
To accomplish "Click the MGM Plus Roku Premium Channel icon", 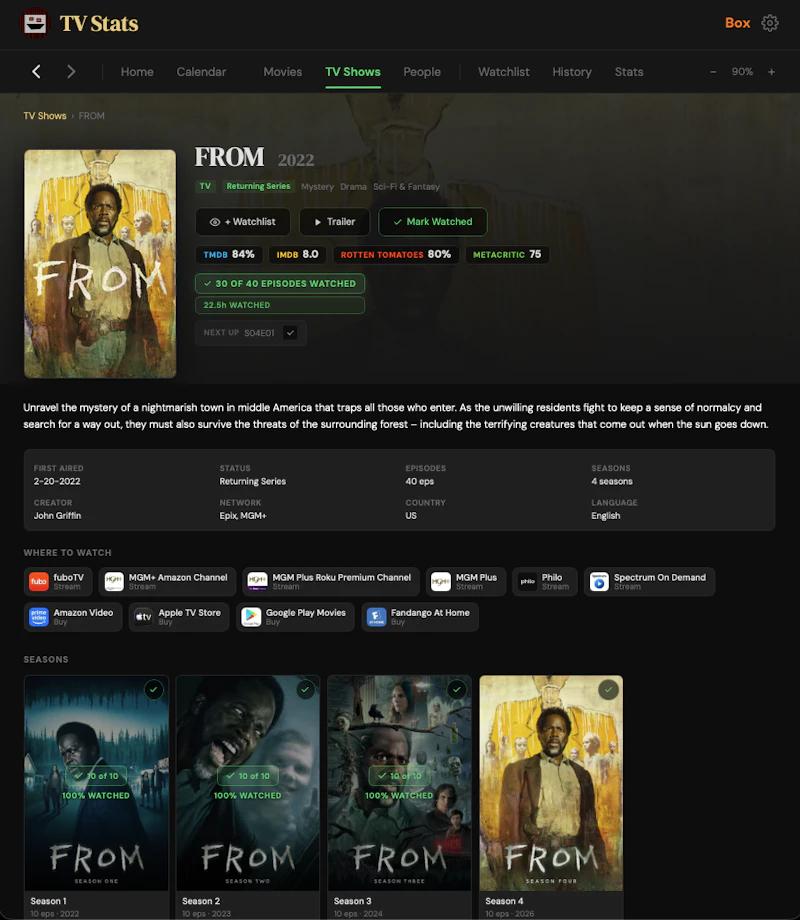I will coord(257,581).
